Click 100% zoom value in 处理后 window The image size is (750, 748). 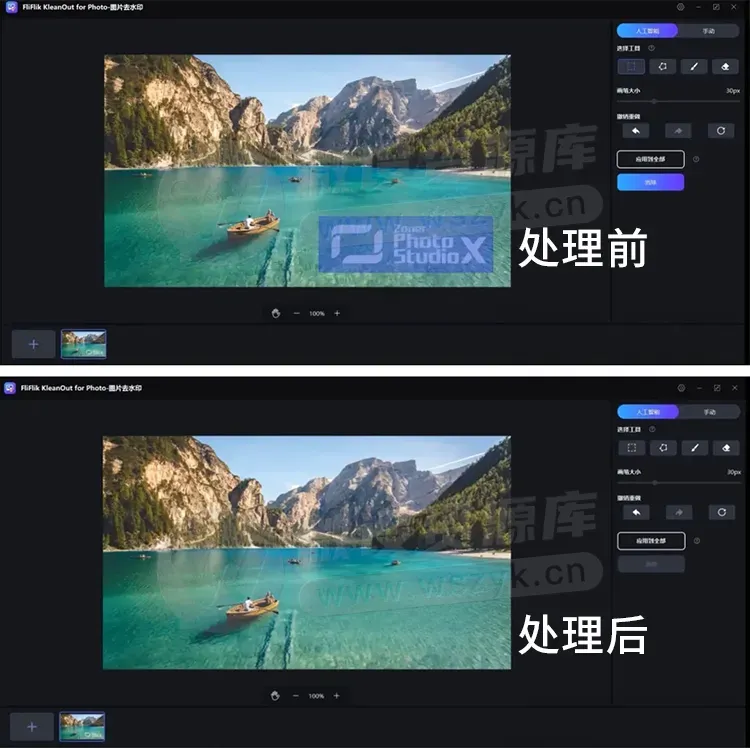point(316,696)
